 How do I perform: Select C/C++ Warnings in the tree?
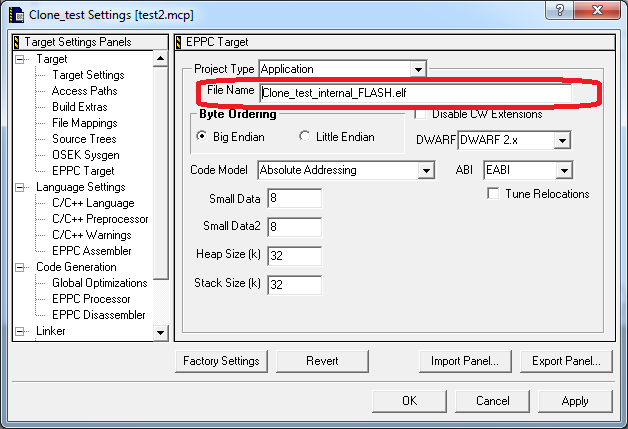tap(92, 235)
